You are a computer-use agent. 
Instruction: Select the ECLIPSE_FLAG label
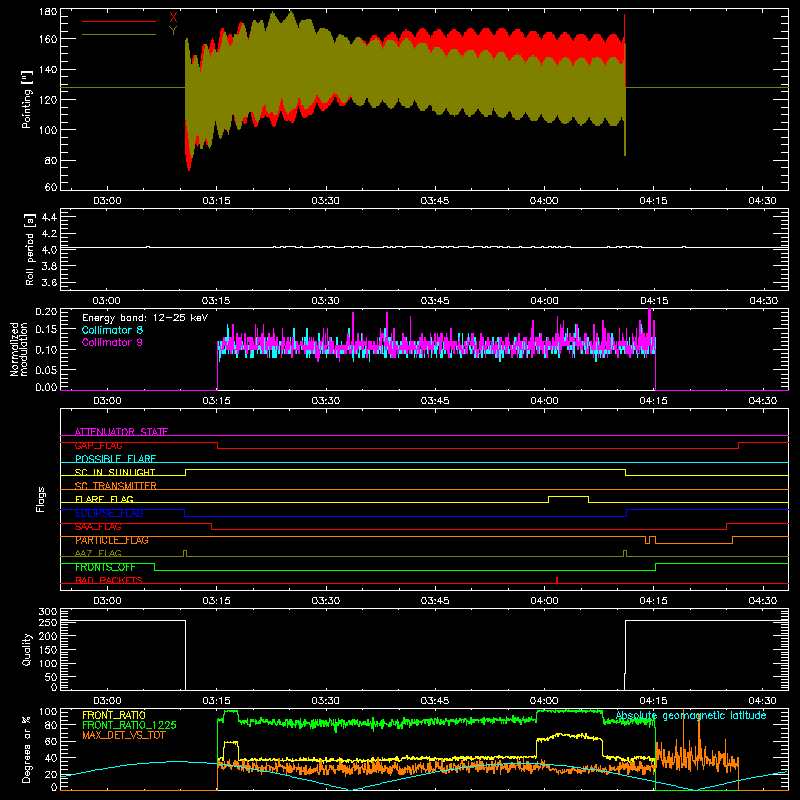coord(109,513)
